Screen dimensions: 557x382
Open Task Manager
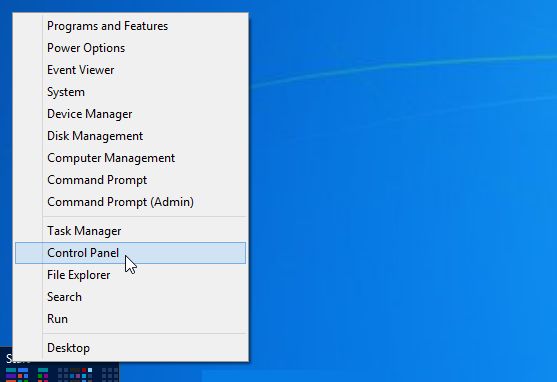[130, 231]
